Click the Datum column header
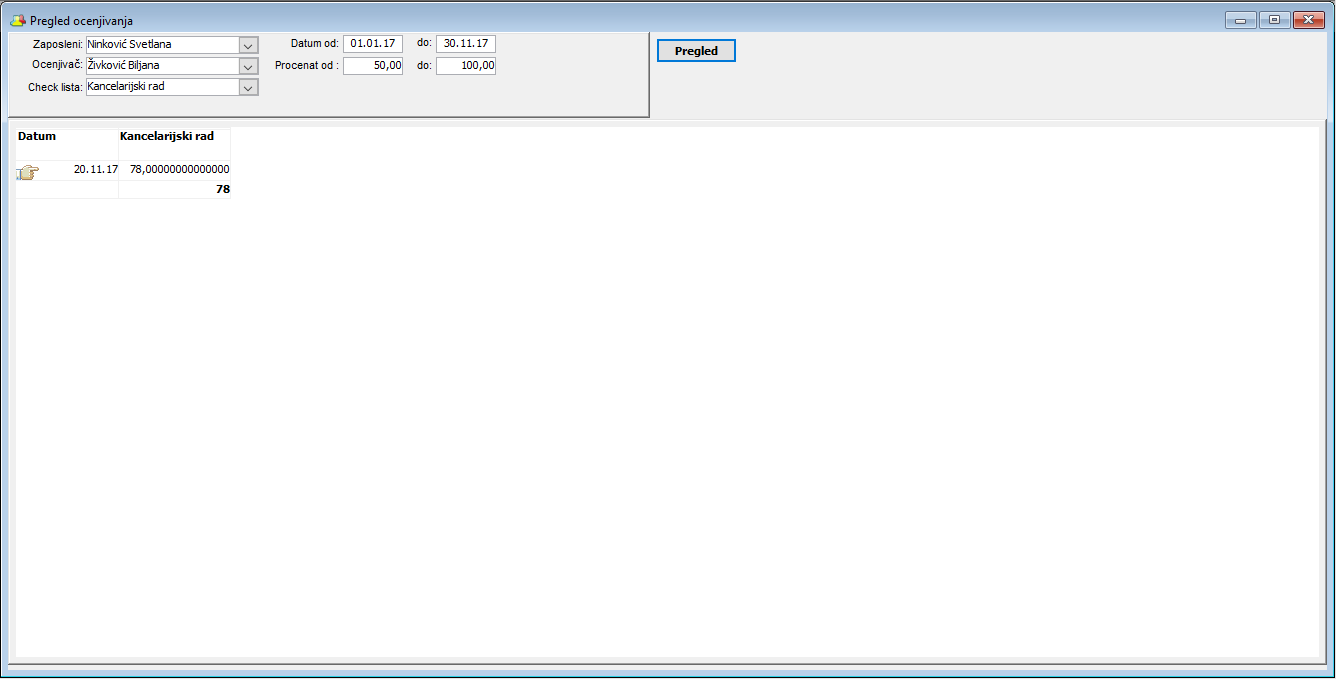Screen dimensions: 1336x679 (x=66, y=137)
